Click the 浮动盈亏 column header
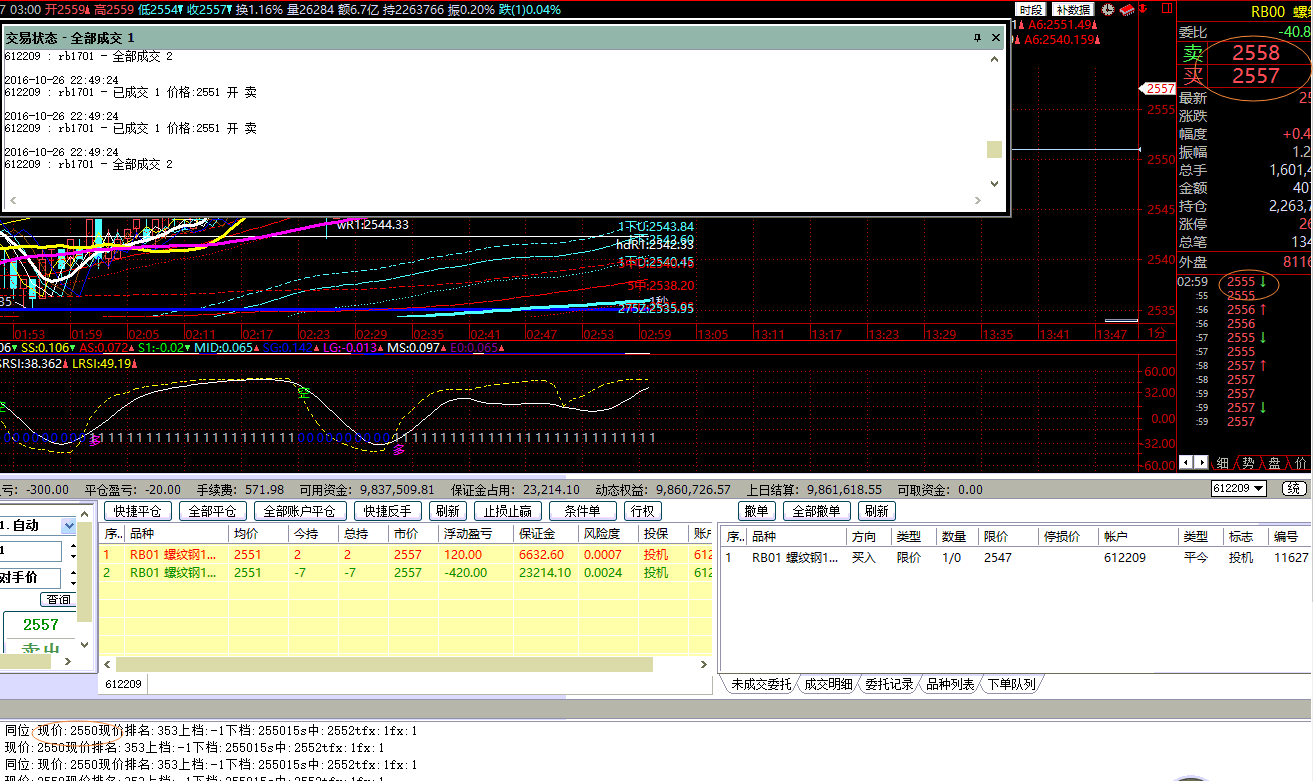The height and width of the screenshot is (781, 1313). pyautogui.click(x=477, y=536)
